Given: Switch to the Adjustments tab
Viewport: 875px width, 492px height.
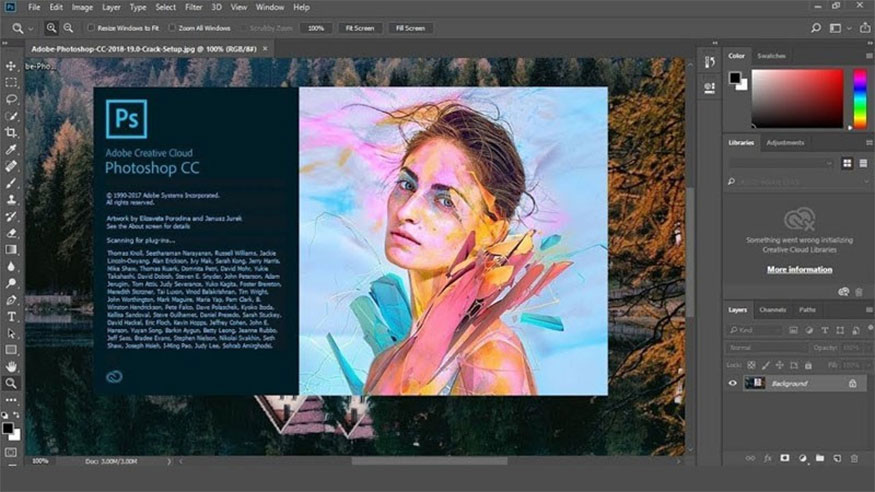Looking at the screenshot, I should 785,143.
